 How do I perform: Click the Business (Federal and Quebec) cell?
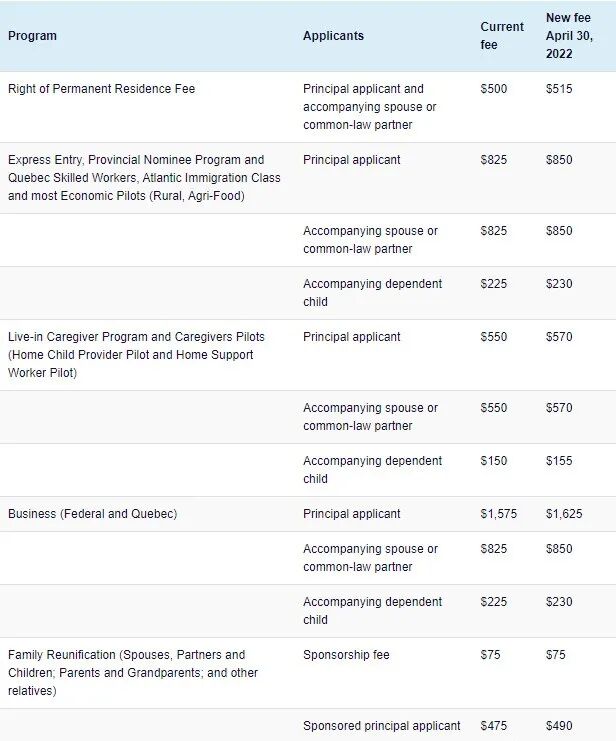click(92, 514)
